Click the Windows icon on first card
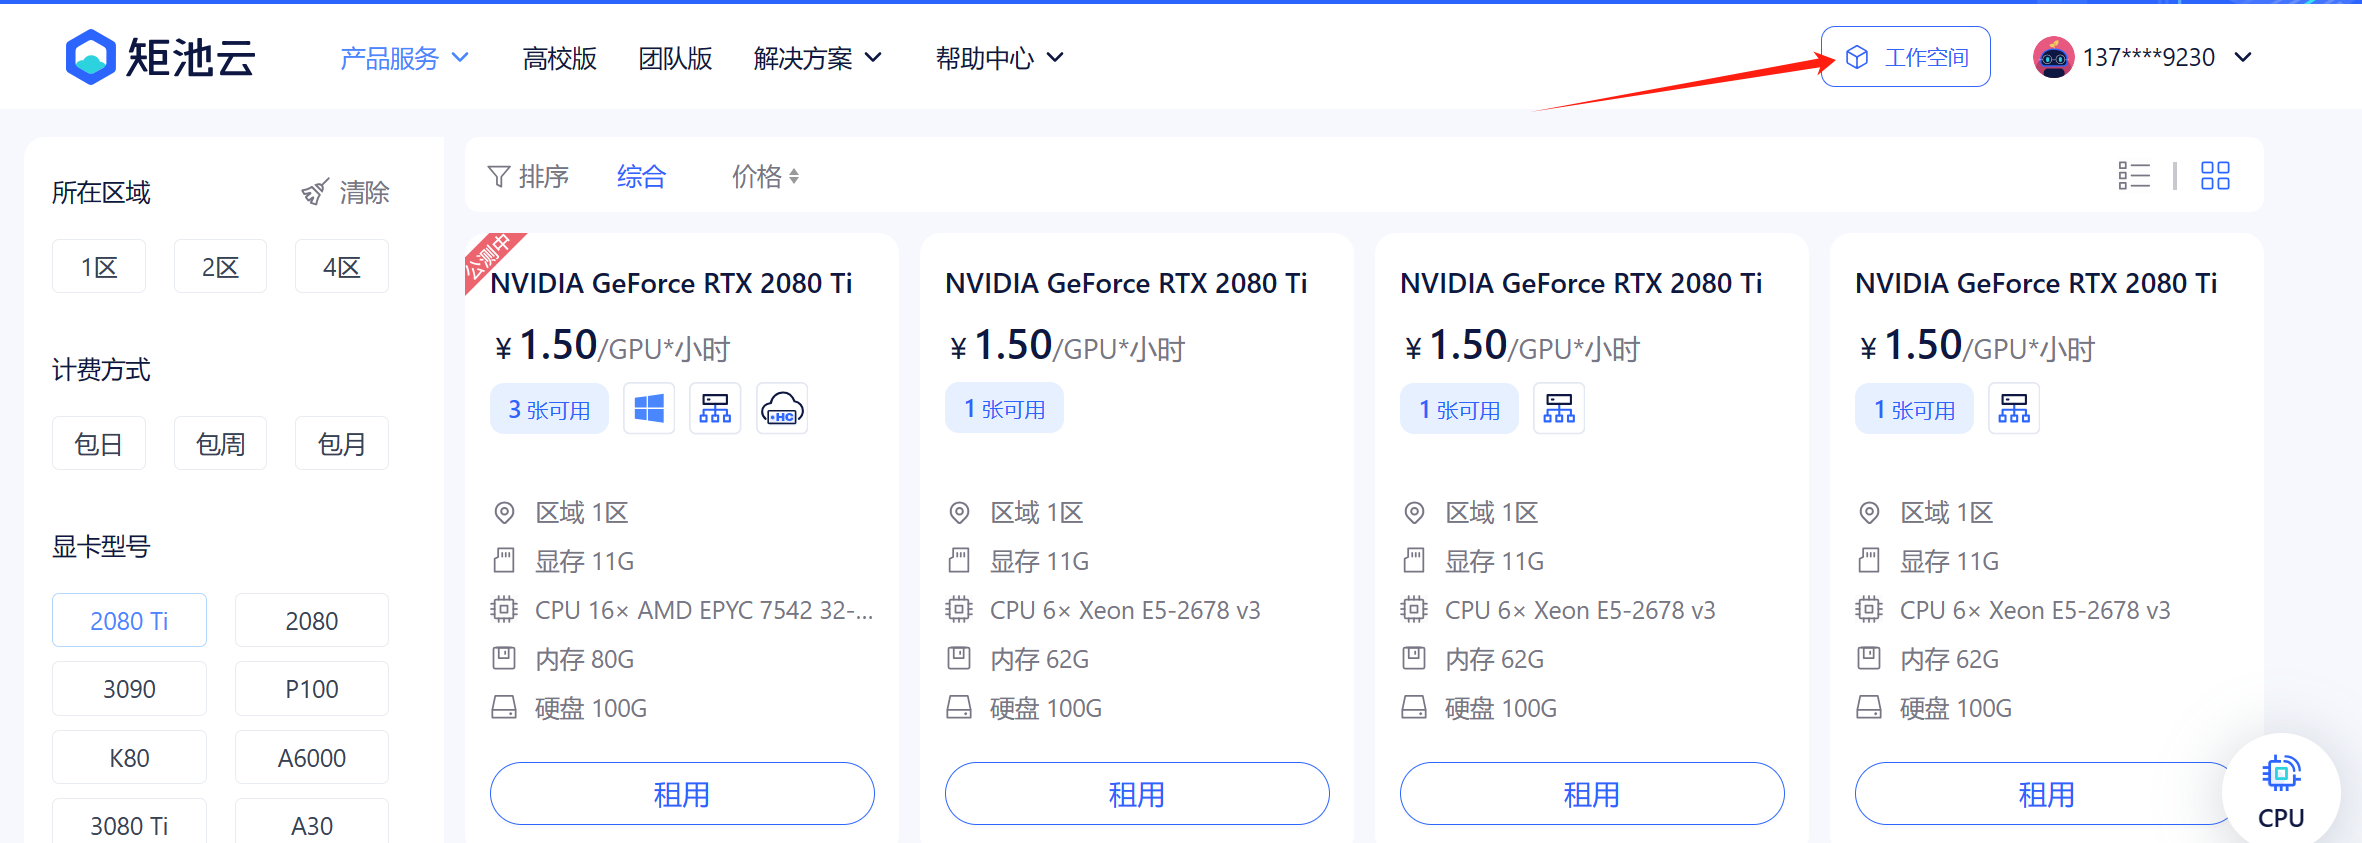This screenshot has height=843, width=2362. [x=649, y=408]
